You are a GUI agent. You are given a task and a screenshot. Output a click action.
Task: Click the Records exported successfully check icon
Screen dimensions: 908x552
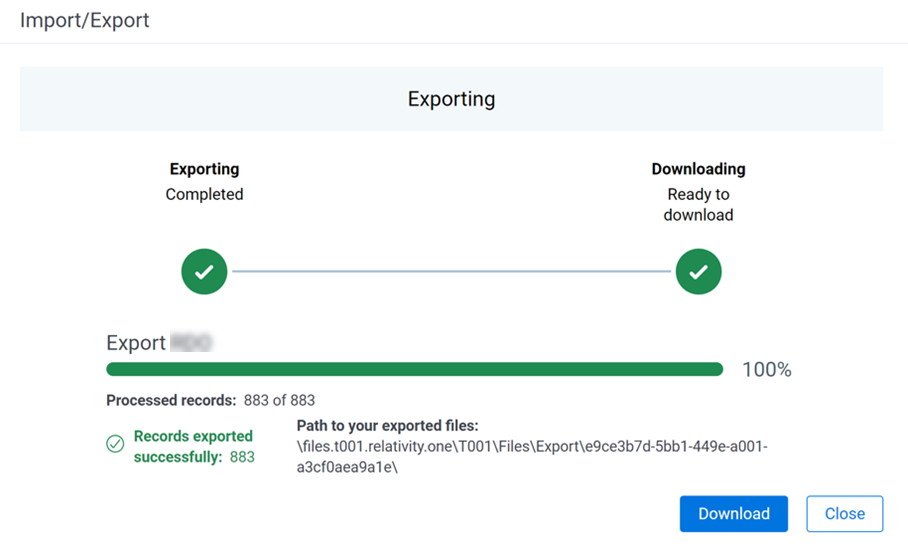coord(115,444)
